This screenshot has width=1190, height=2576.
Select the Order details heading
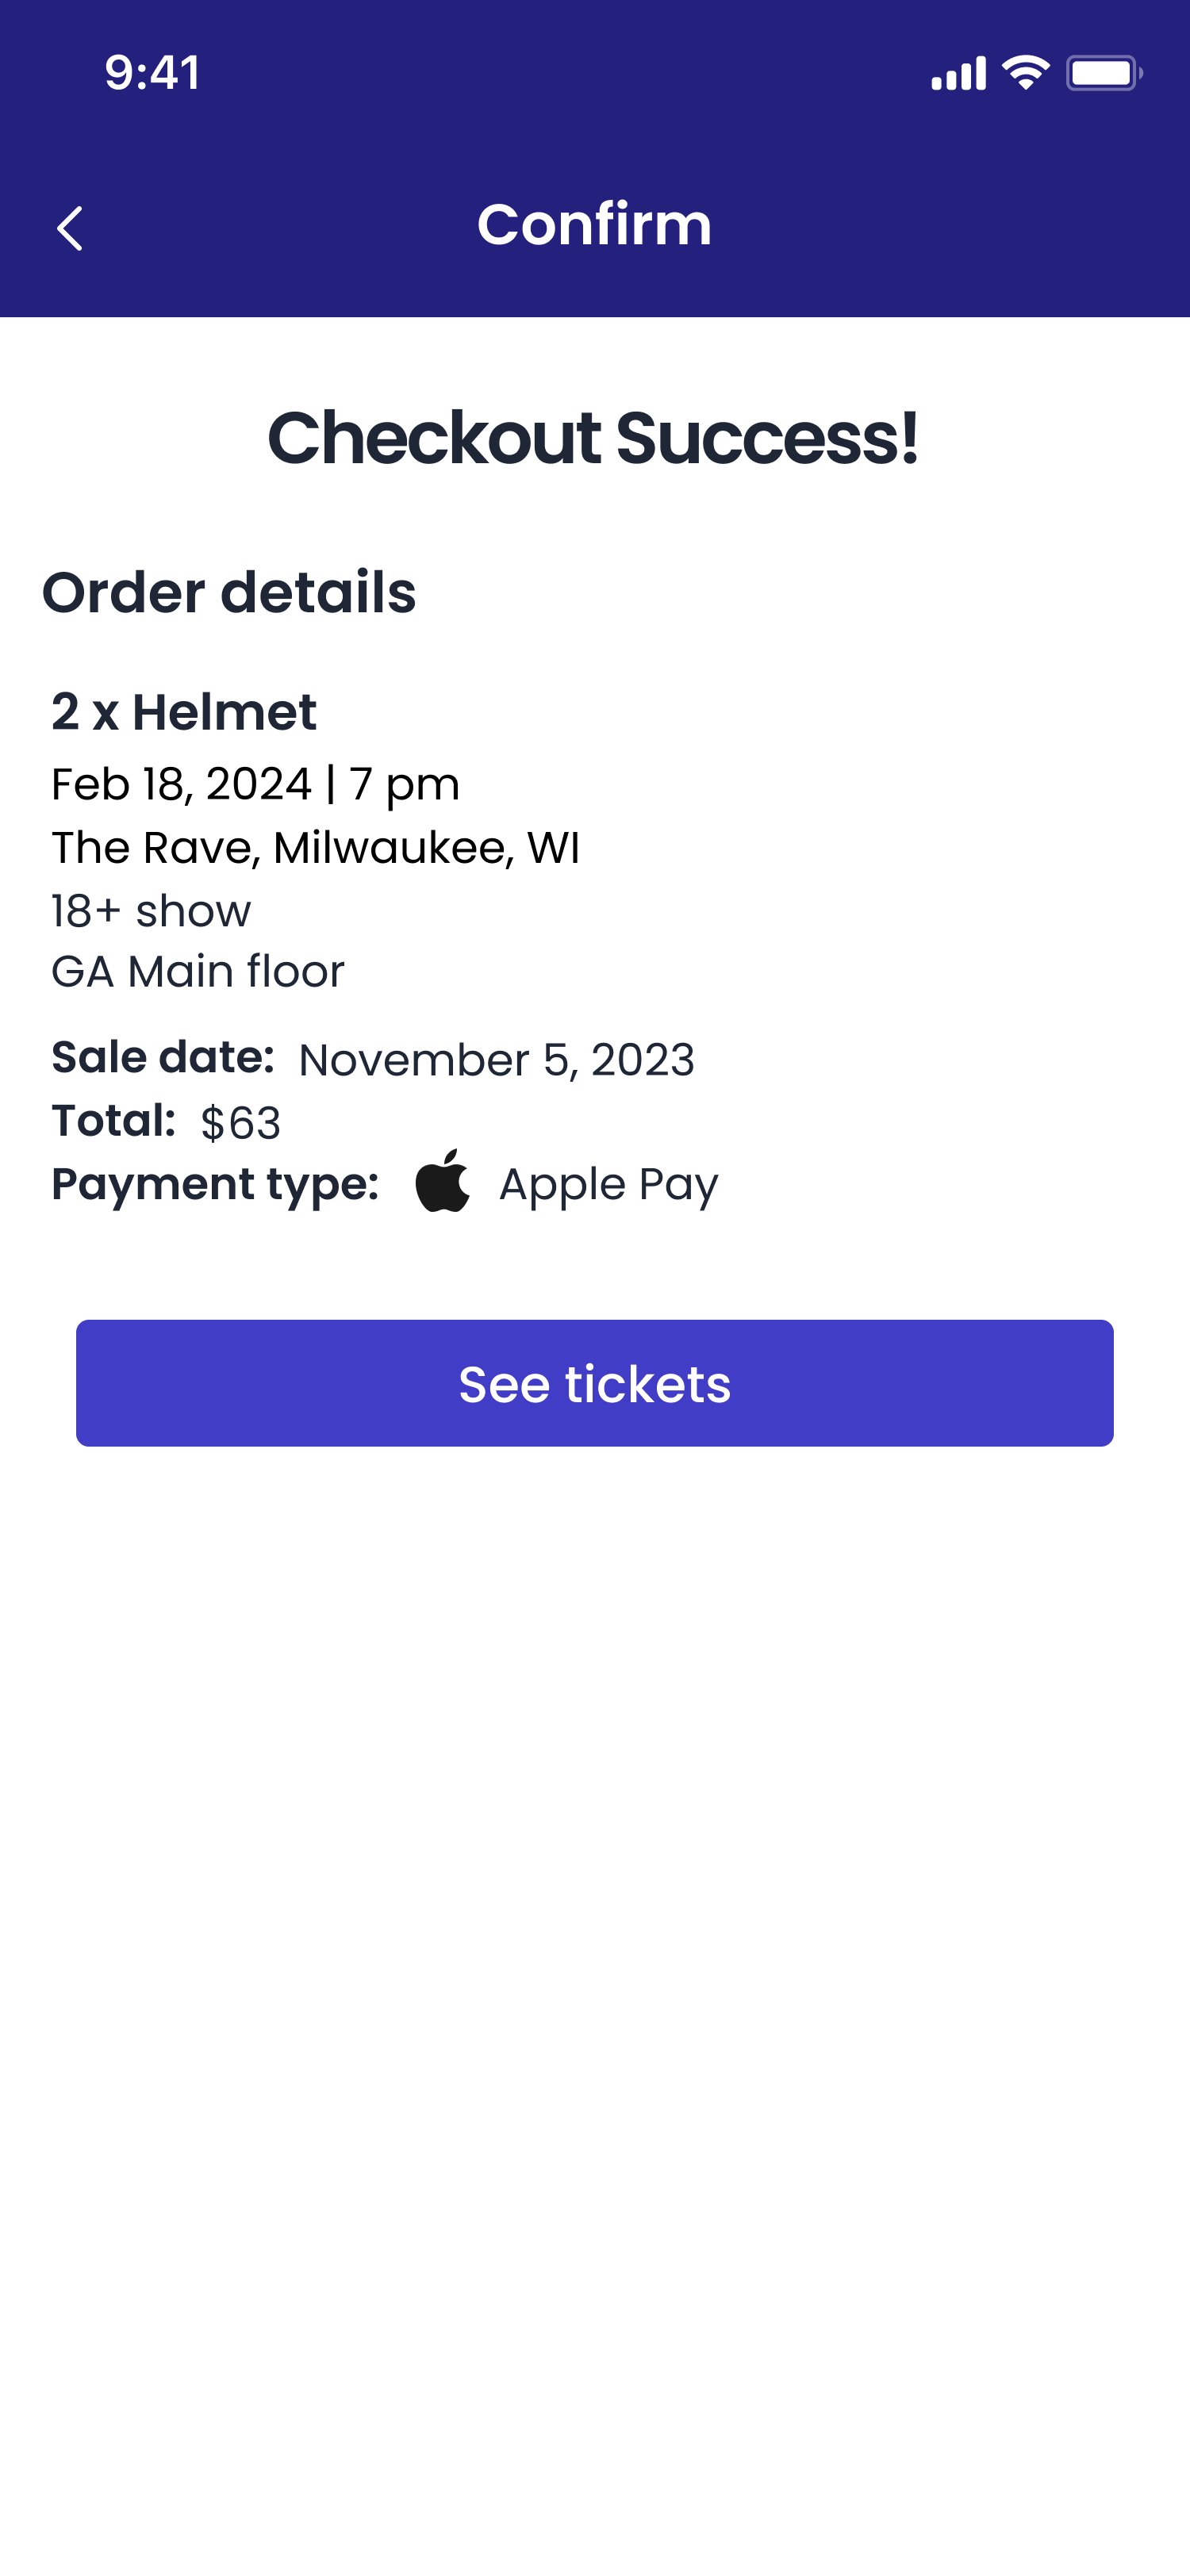[x=229, y=592]
